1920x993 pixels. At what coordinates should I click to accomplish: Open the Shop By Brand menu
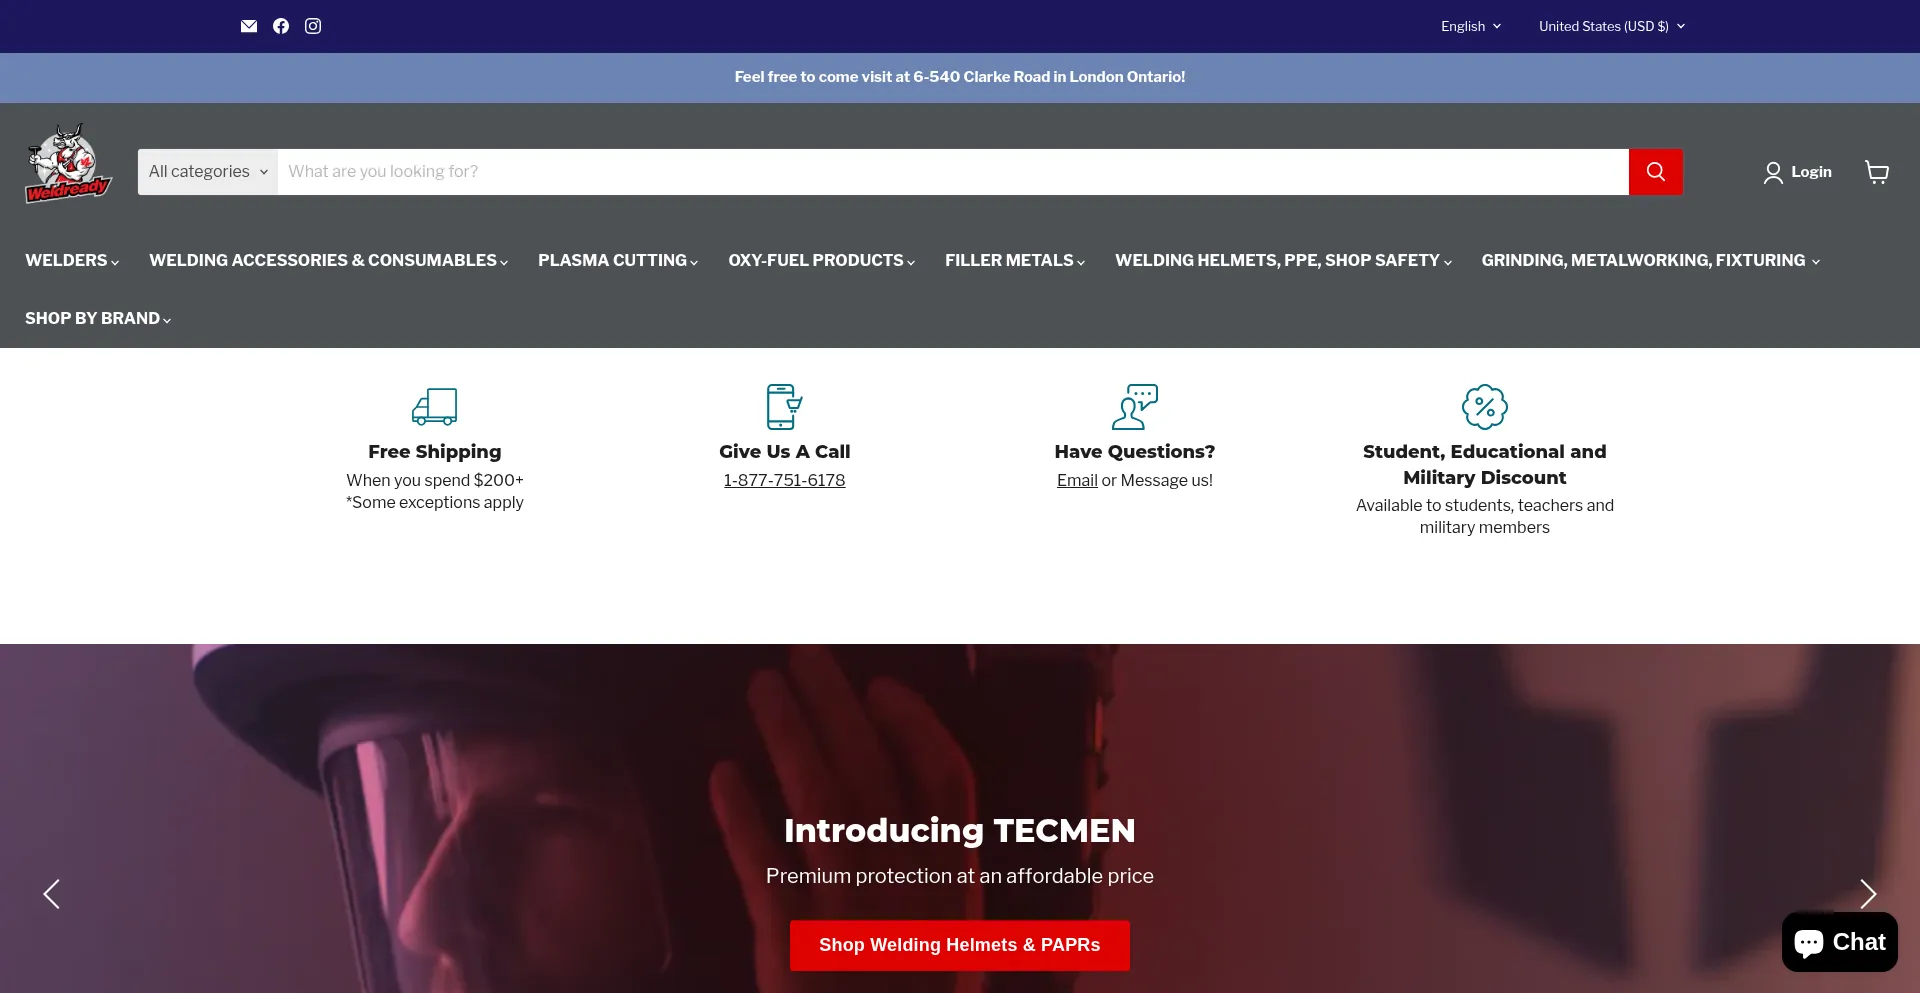pyautogui.click(x=98, y=318)
